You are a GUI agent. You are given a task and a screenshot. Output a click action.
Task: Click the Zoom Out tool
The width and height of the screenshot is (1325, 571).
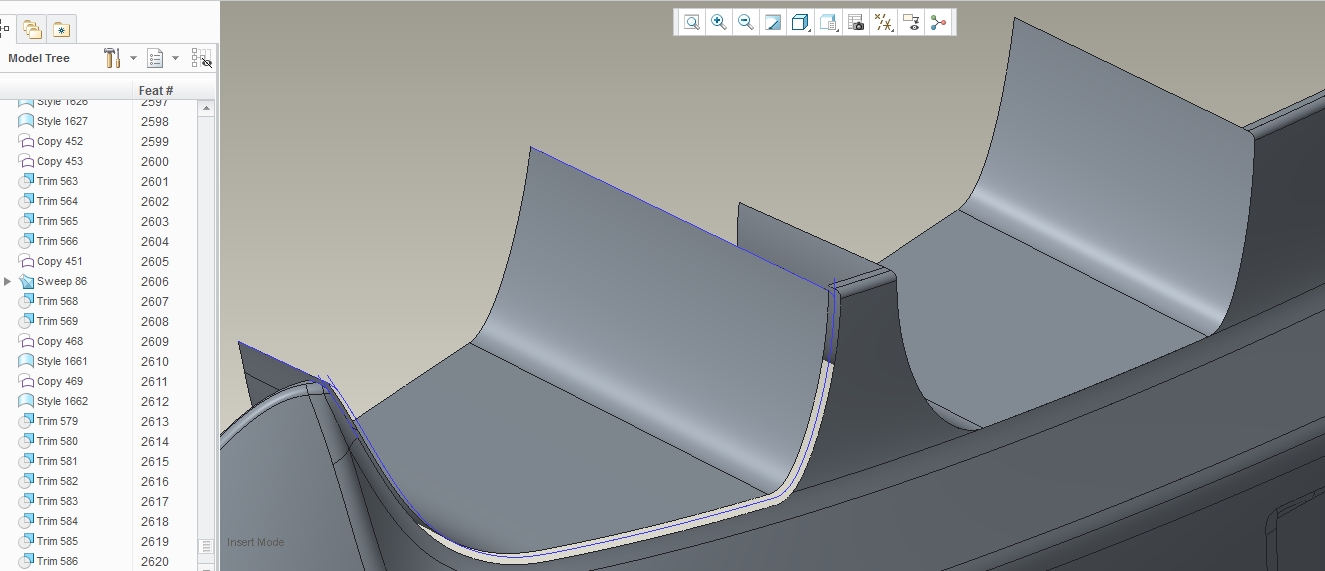tap(745, 22)
